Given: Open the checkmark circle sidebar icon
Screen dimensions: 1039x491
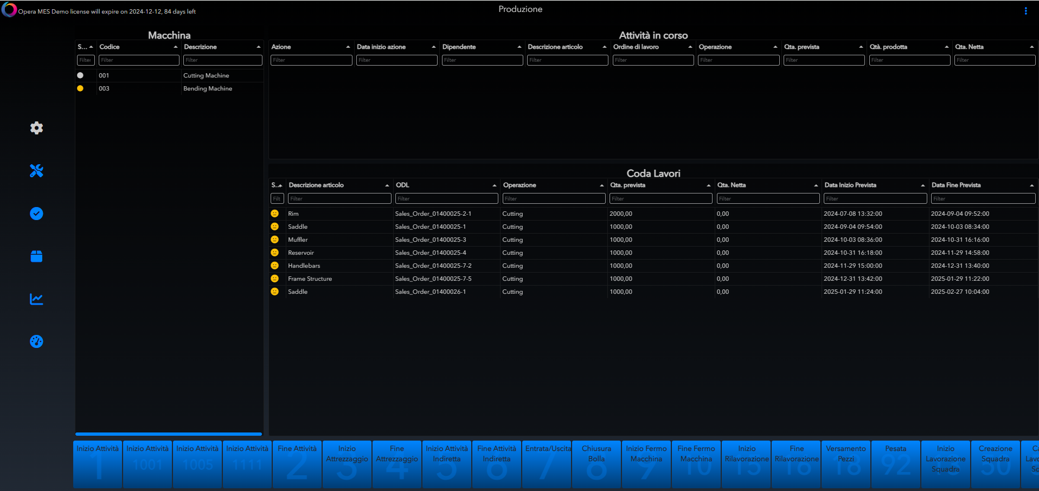Looking at the screenshot, I should tap(36, 214).
